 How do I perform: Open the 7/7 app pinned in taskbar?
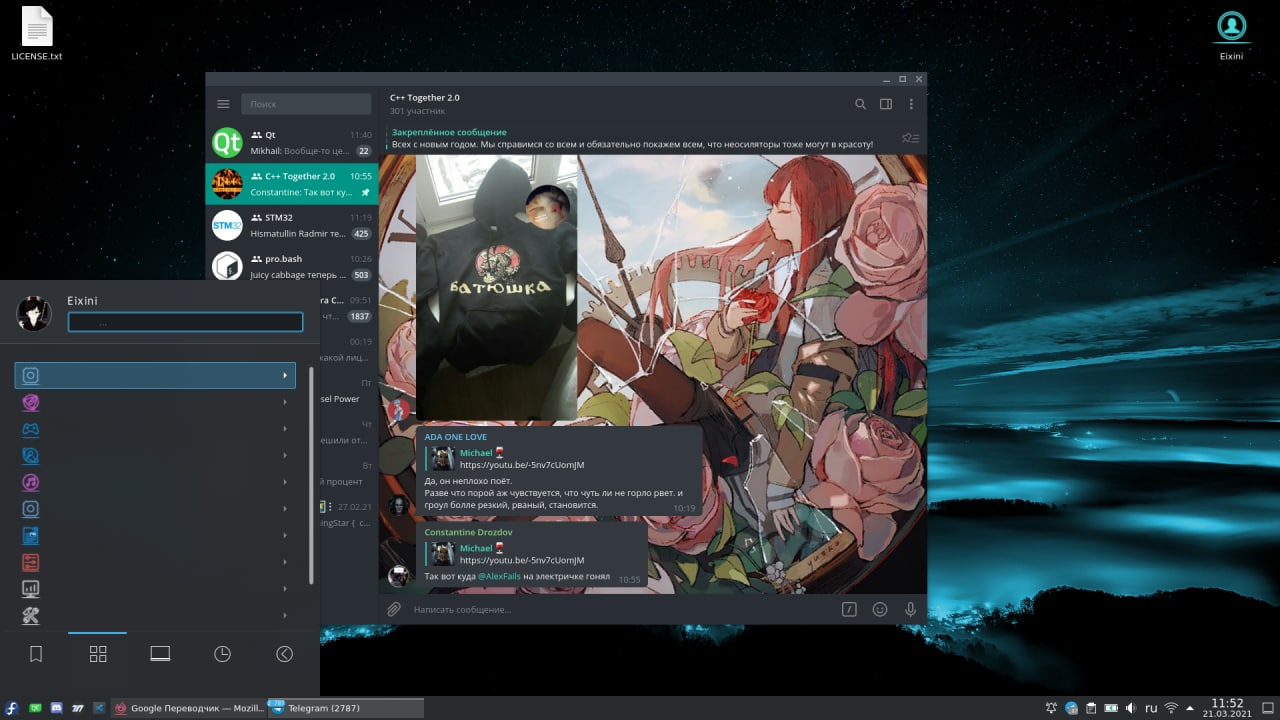pyautogui.click(x=77, y=708)
